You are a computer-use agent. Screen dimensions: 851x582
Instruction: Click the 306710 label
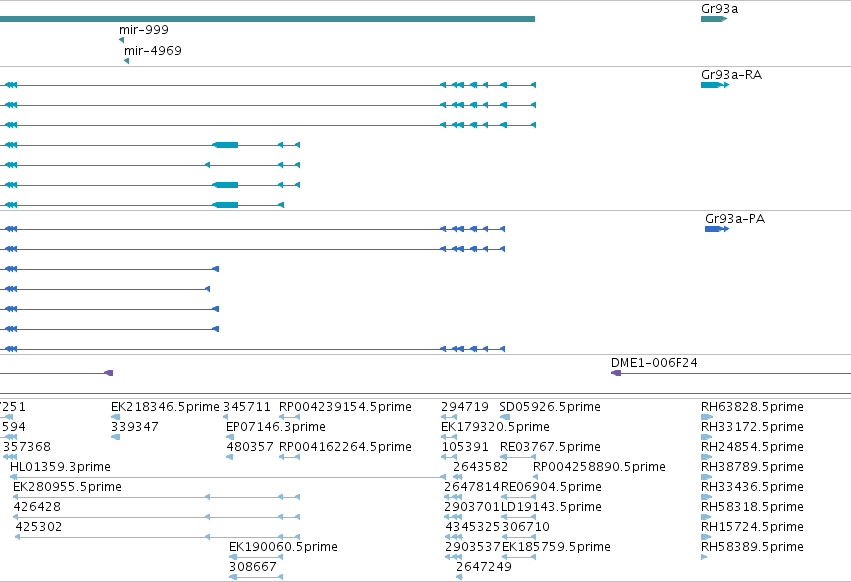tap(526, 527)
